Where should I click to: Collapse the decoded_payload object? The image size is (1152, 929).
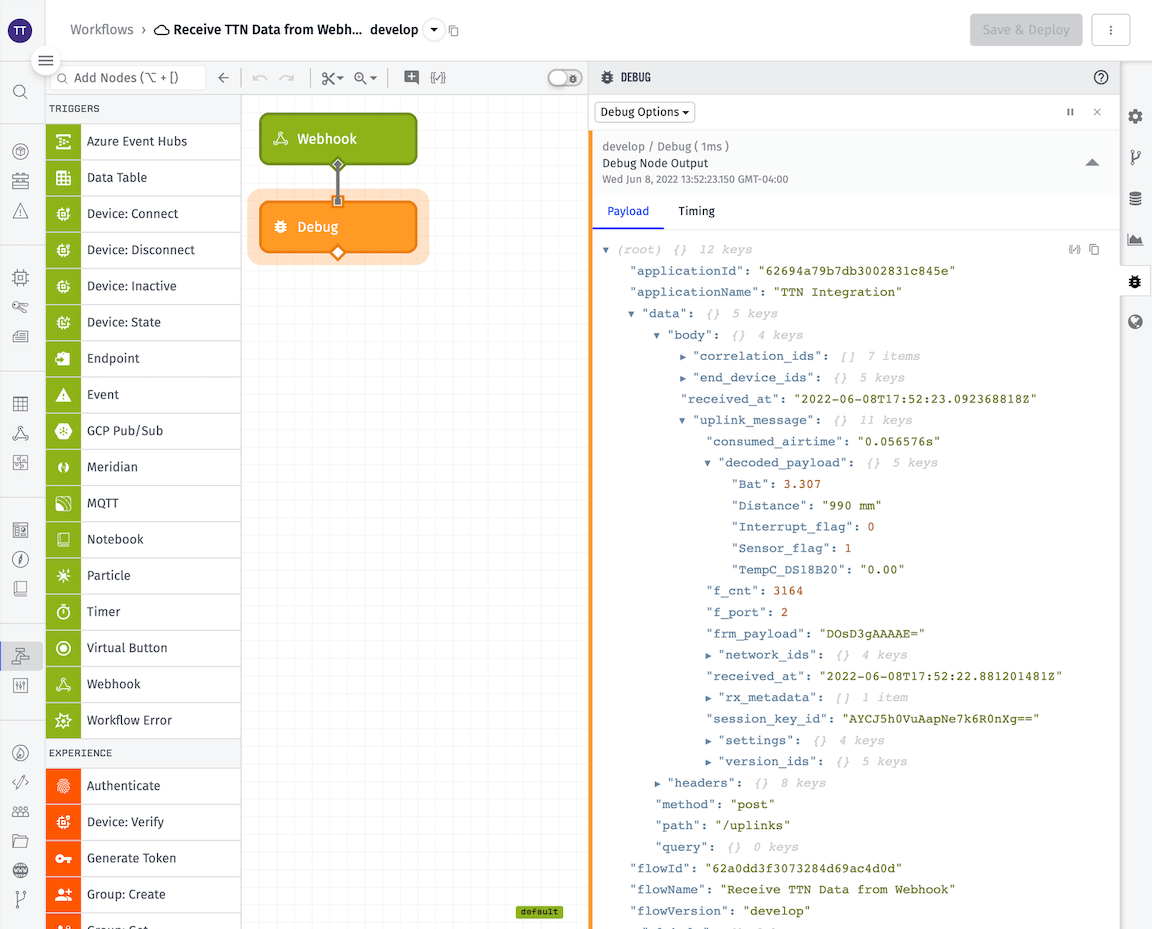point(708,463)
